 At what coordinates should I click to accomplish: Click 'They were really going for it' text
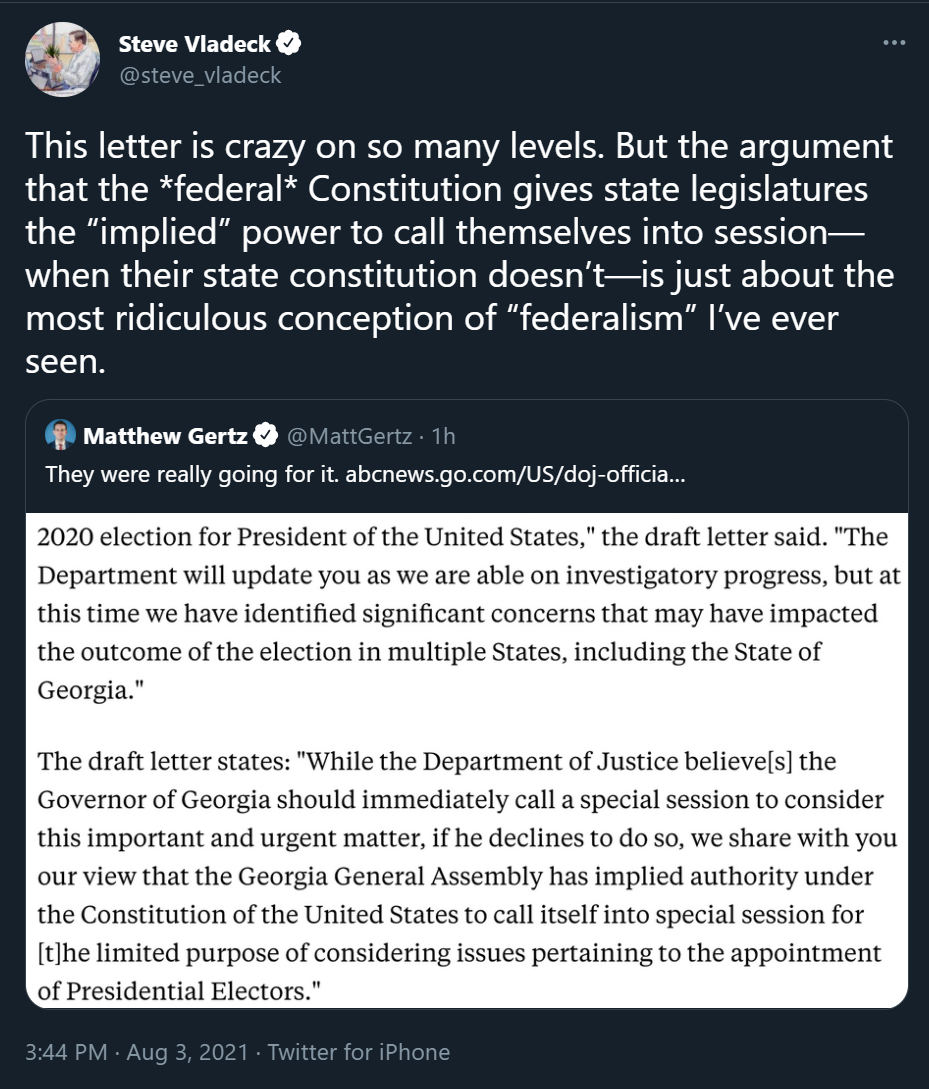pyautogui.click(x=192, y=474)
